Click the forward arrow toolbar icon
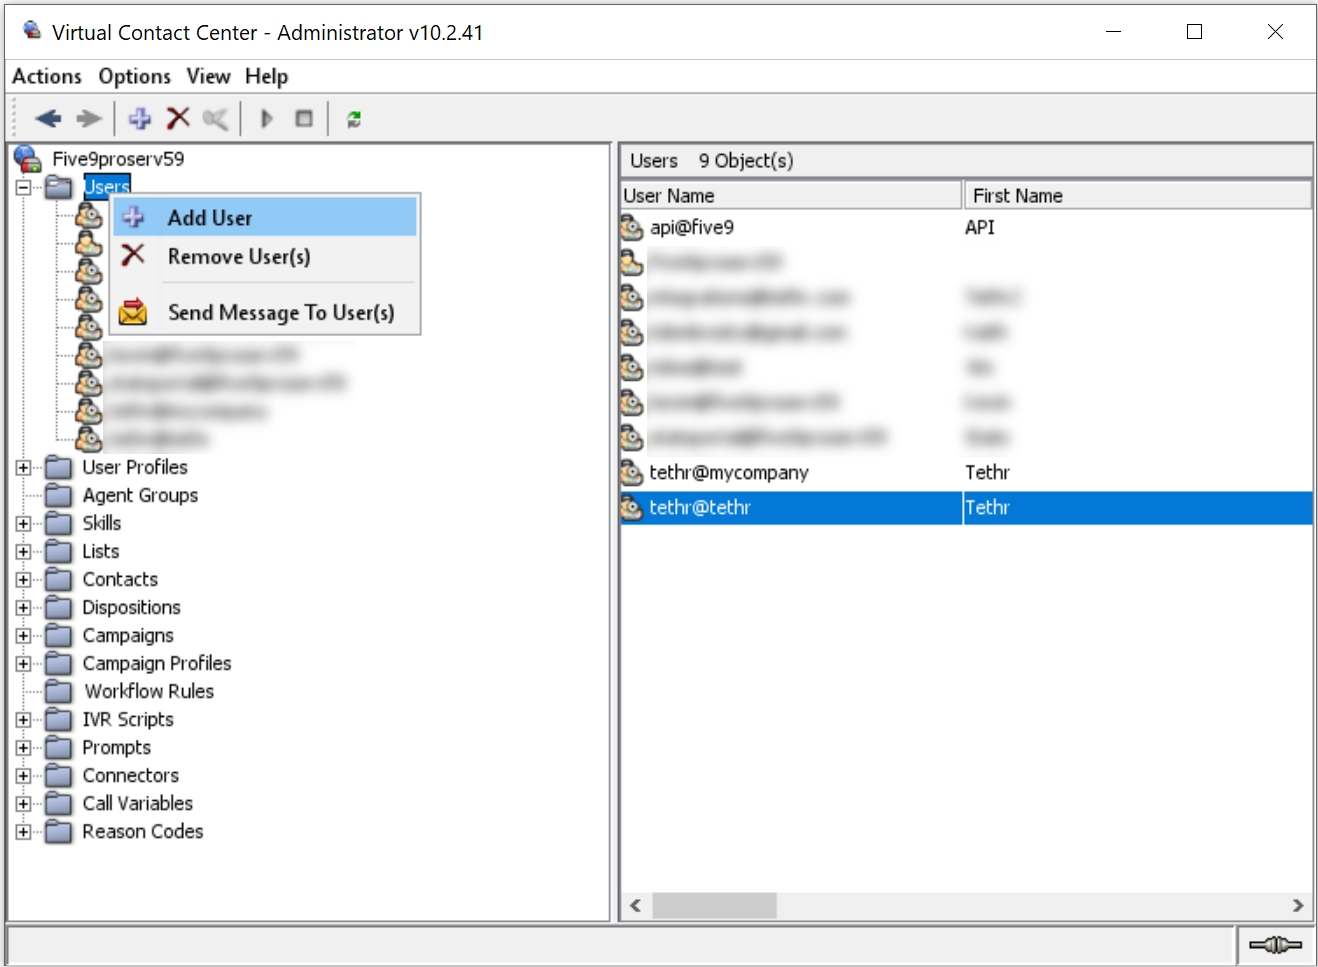This screenshot has height=967, width=1318. pos(89,119)
